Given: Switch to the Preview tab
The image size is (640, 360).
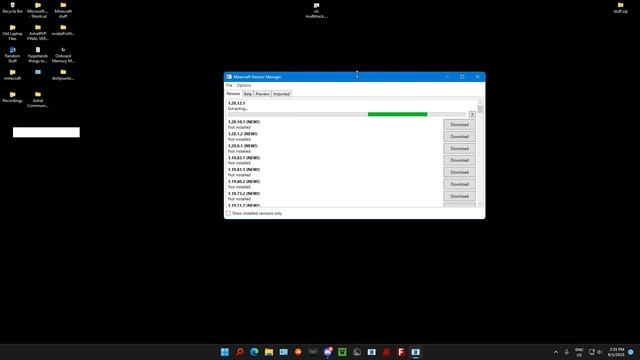Looking at the screenshot, I should pos(262,94).
